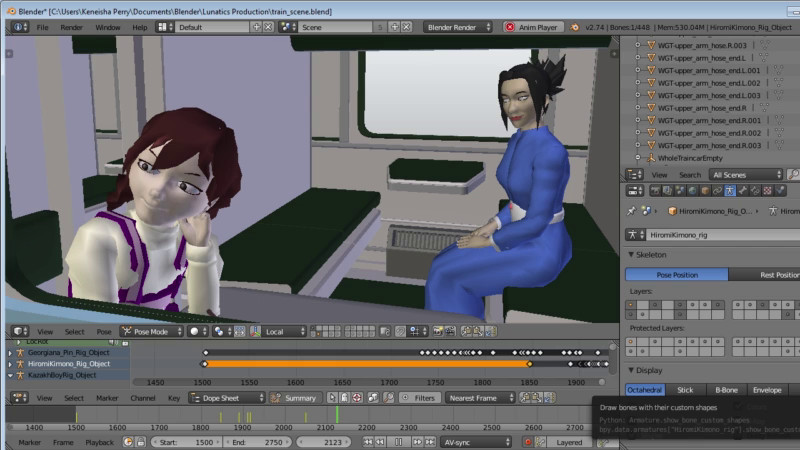Click the pin icon in properties breadcrumb
Viewport: 800px width, 450px height.
632,211
